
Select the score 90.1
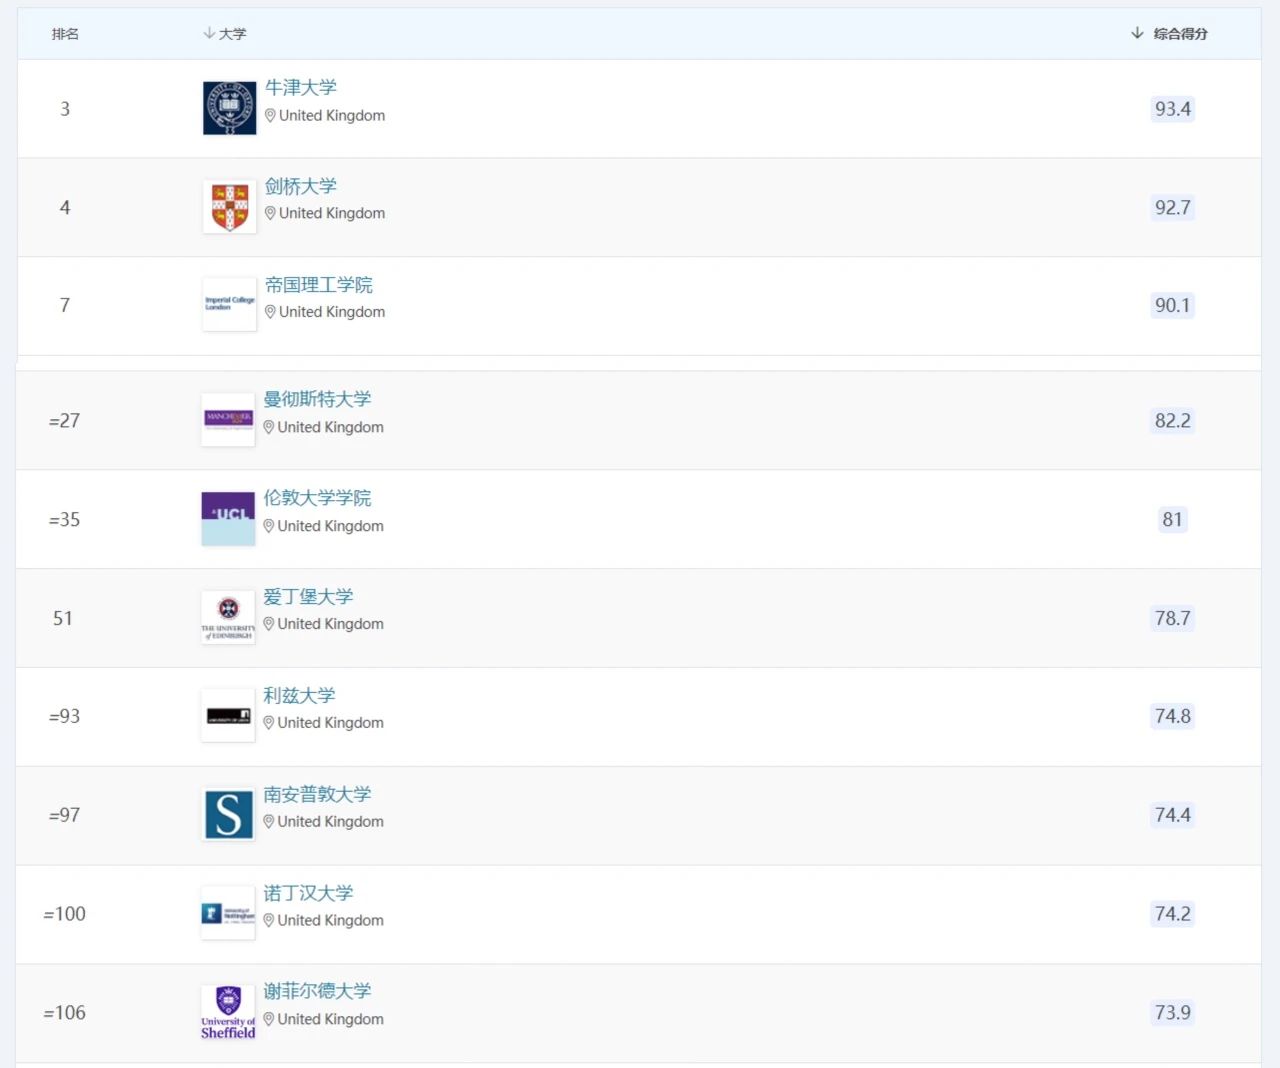point(1173,306)
